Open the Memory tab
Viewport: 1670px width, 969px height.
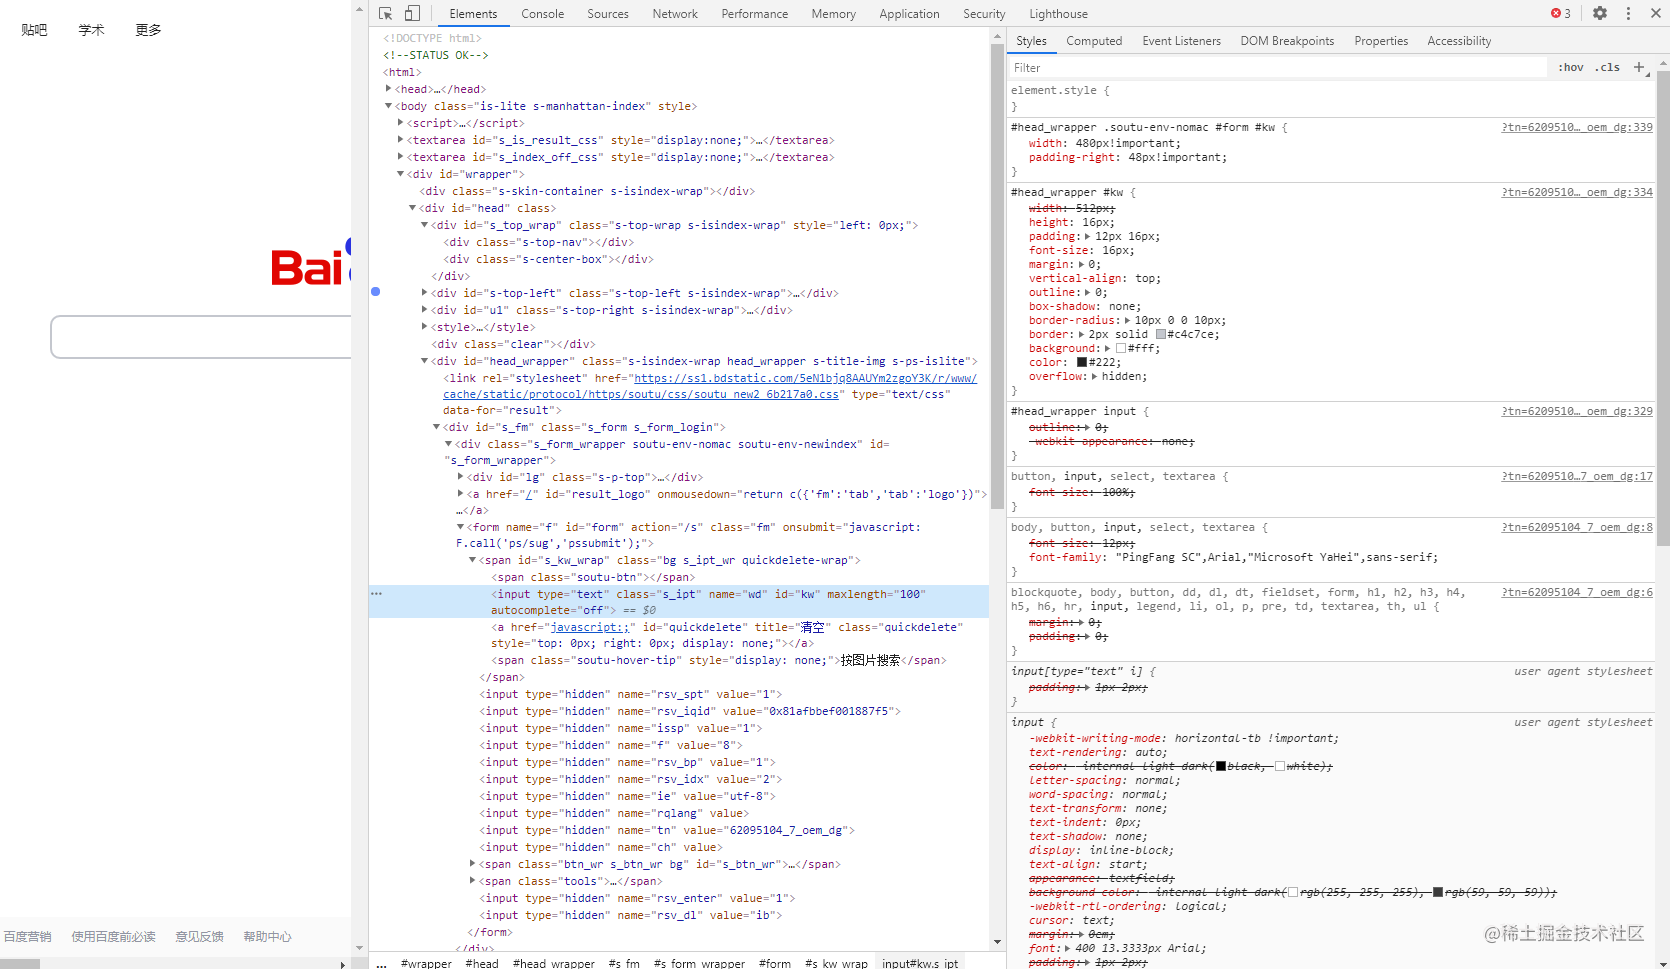tap(834, 14)
